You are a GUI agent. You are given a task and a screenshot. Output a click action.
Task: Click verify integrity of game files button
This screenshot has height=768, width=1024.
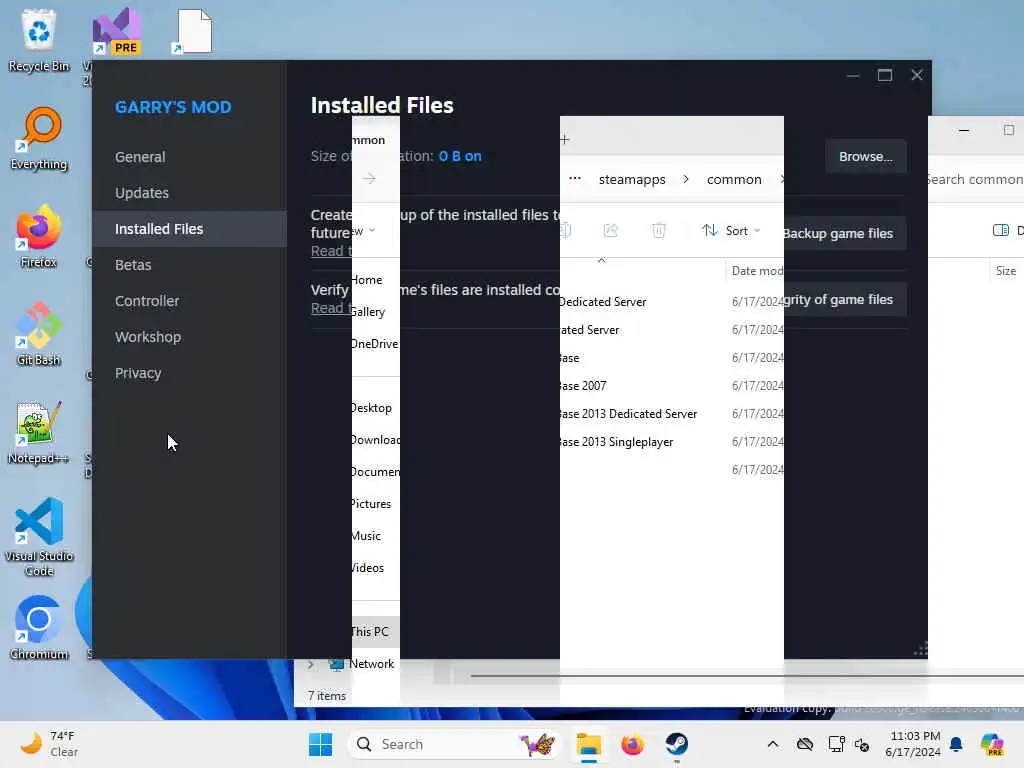coord(845,299)
